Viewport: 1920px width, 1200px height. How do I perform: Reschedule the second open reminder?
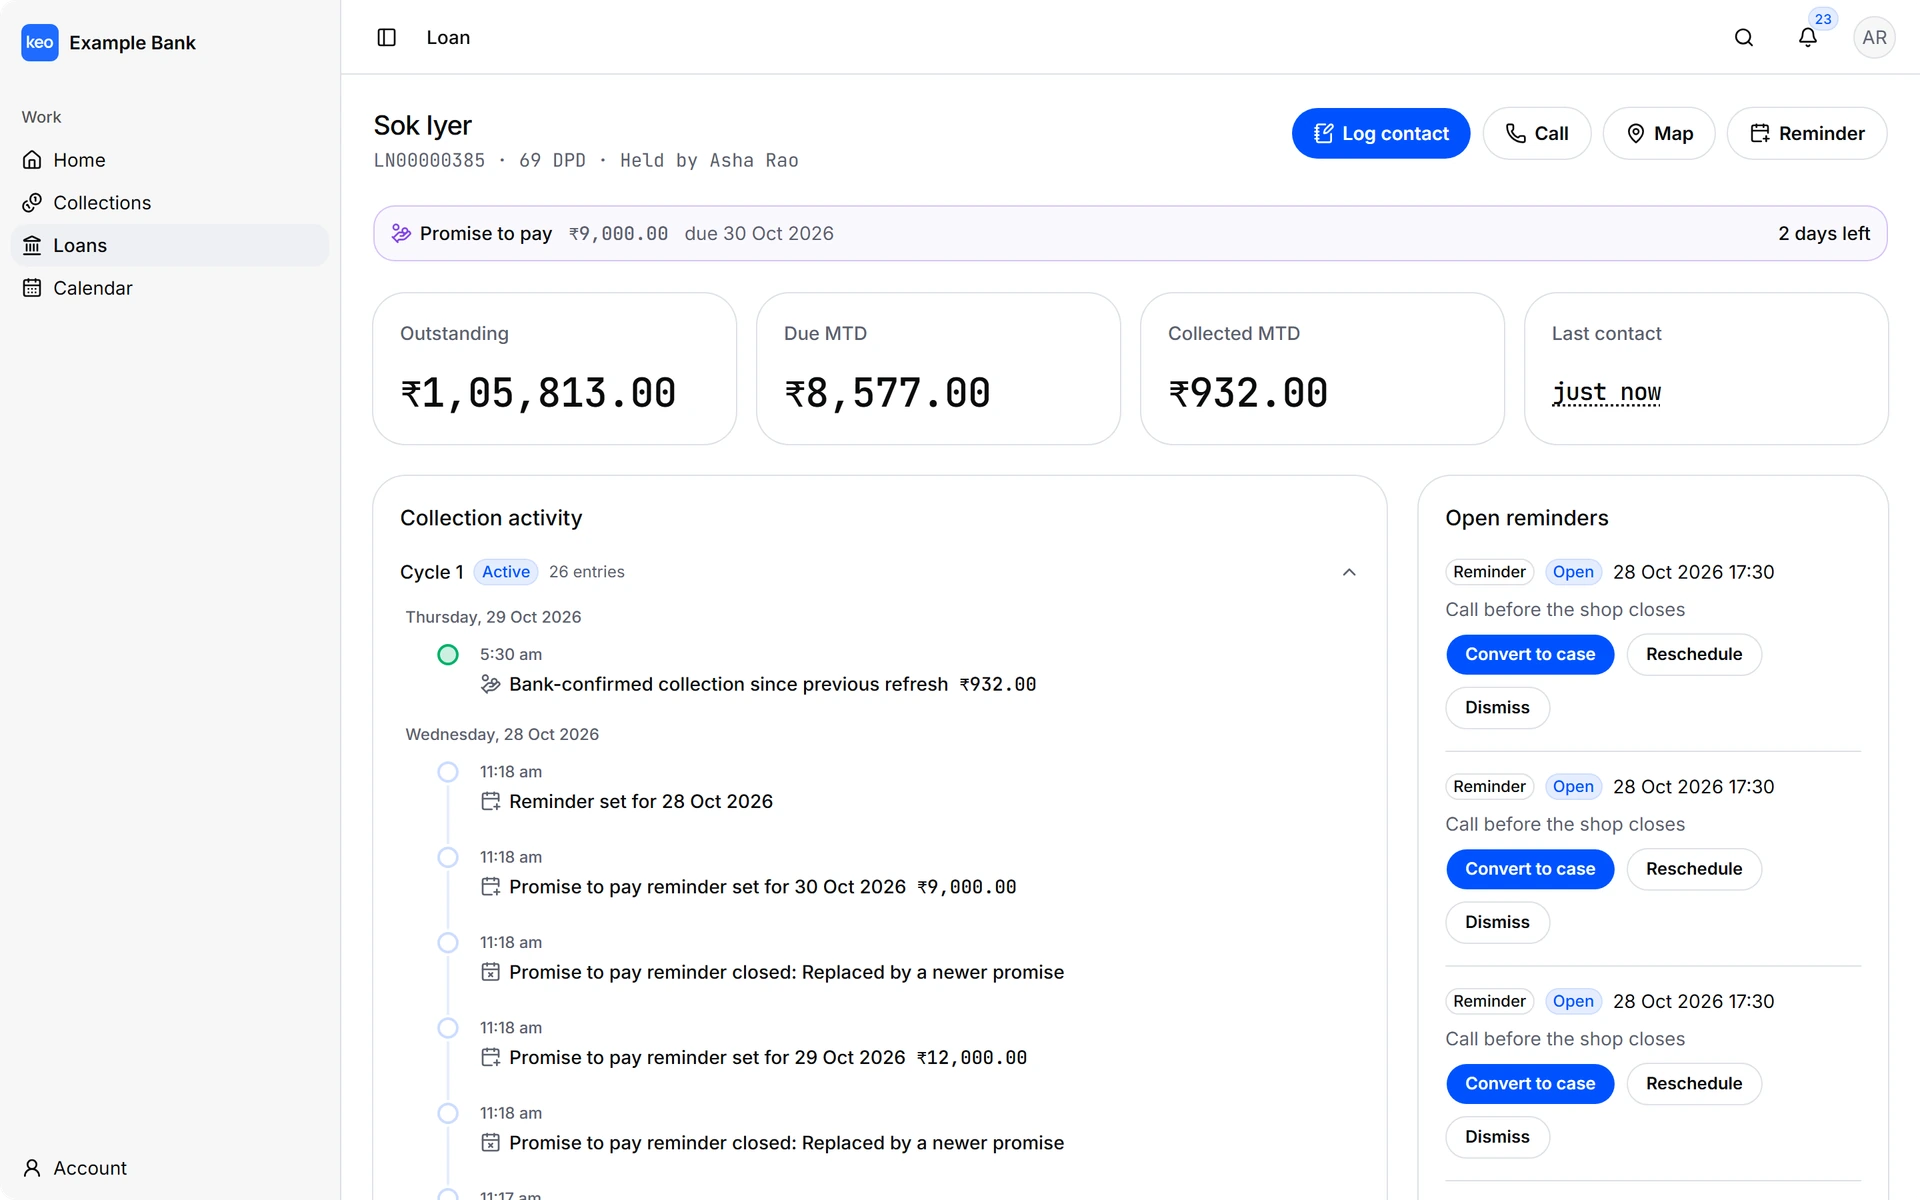tap(1694, 869)
